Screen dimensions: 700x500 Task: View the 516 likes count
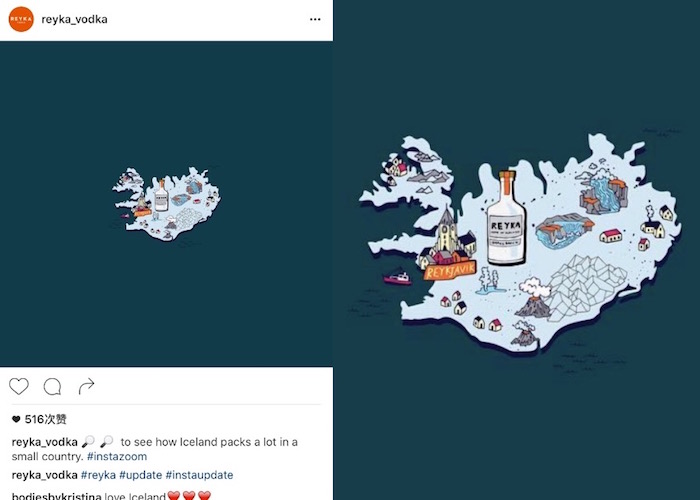click(x=46, y=419)
